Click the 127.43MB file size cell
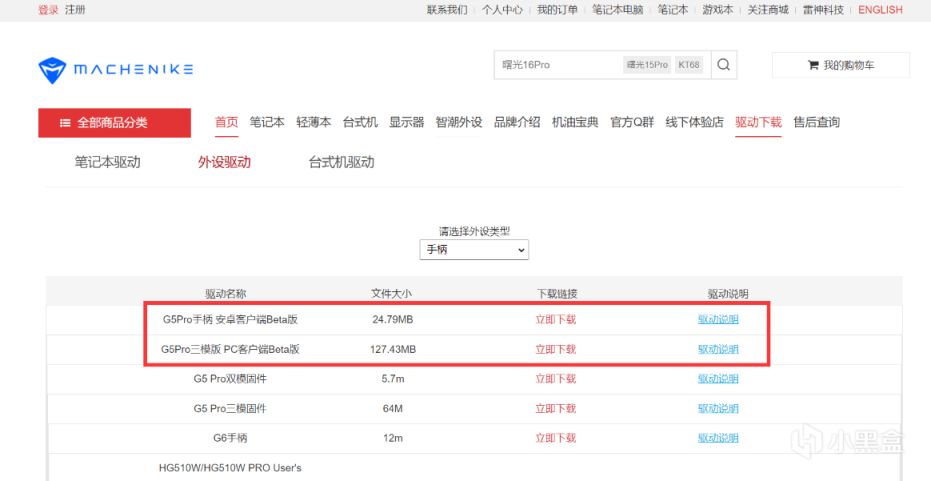Viewport: 931px width, 481px height. pyautogui.click(x=392, y=349)
